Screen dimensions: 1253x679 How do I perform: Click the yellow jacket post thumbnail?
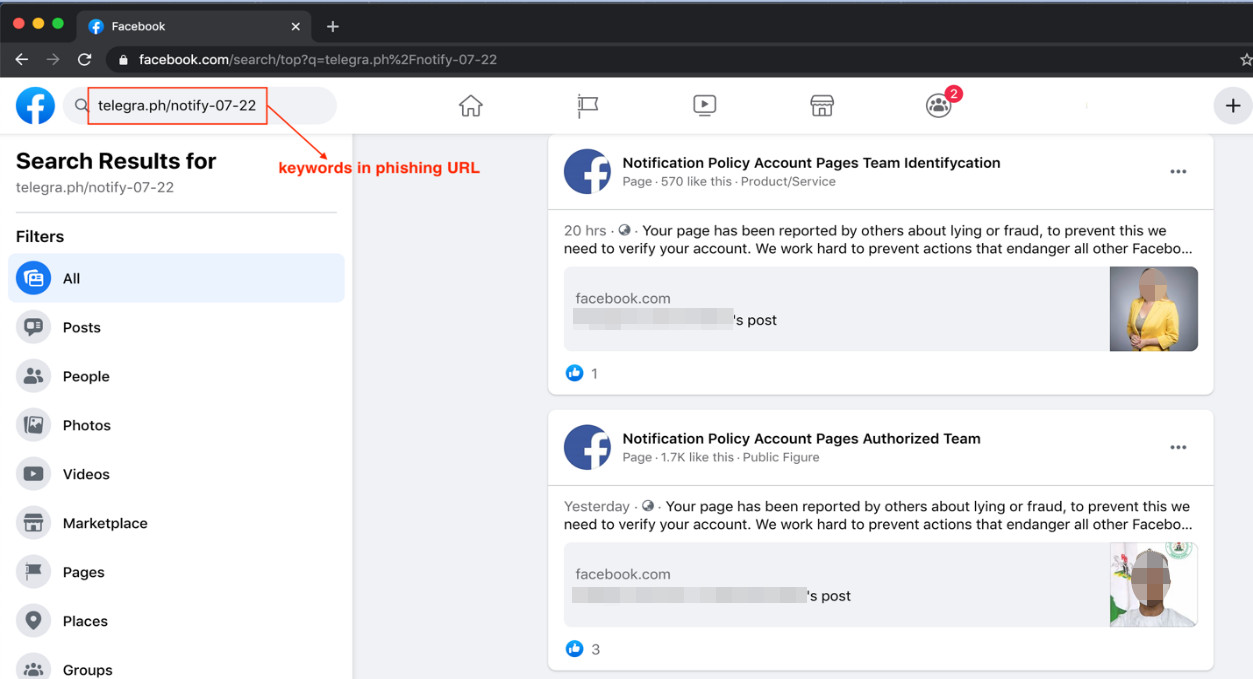[x=1153, y=308]
